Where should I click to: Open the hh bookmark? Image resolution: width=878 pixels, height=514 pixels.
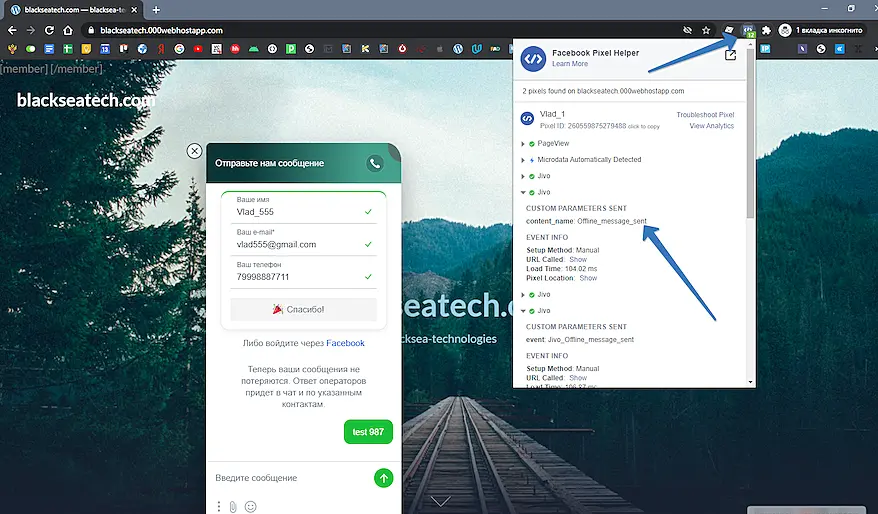(235, 49)
